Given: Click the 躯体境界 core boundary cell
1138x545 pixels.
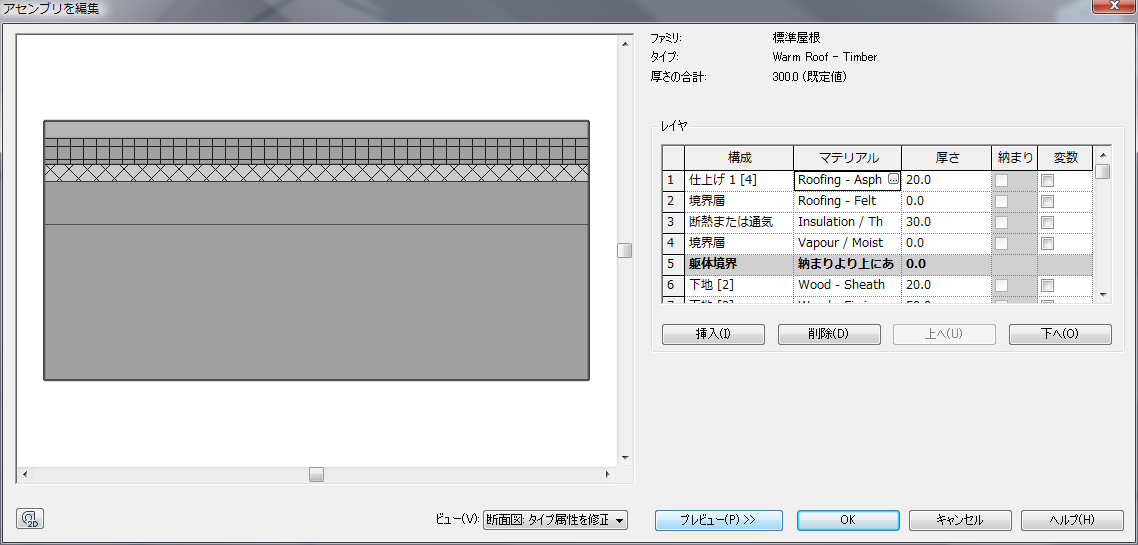Looking at the screenshot, I should coord(739,264).
